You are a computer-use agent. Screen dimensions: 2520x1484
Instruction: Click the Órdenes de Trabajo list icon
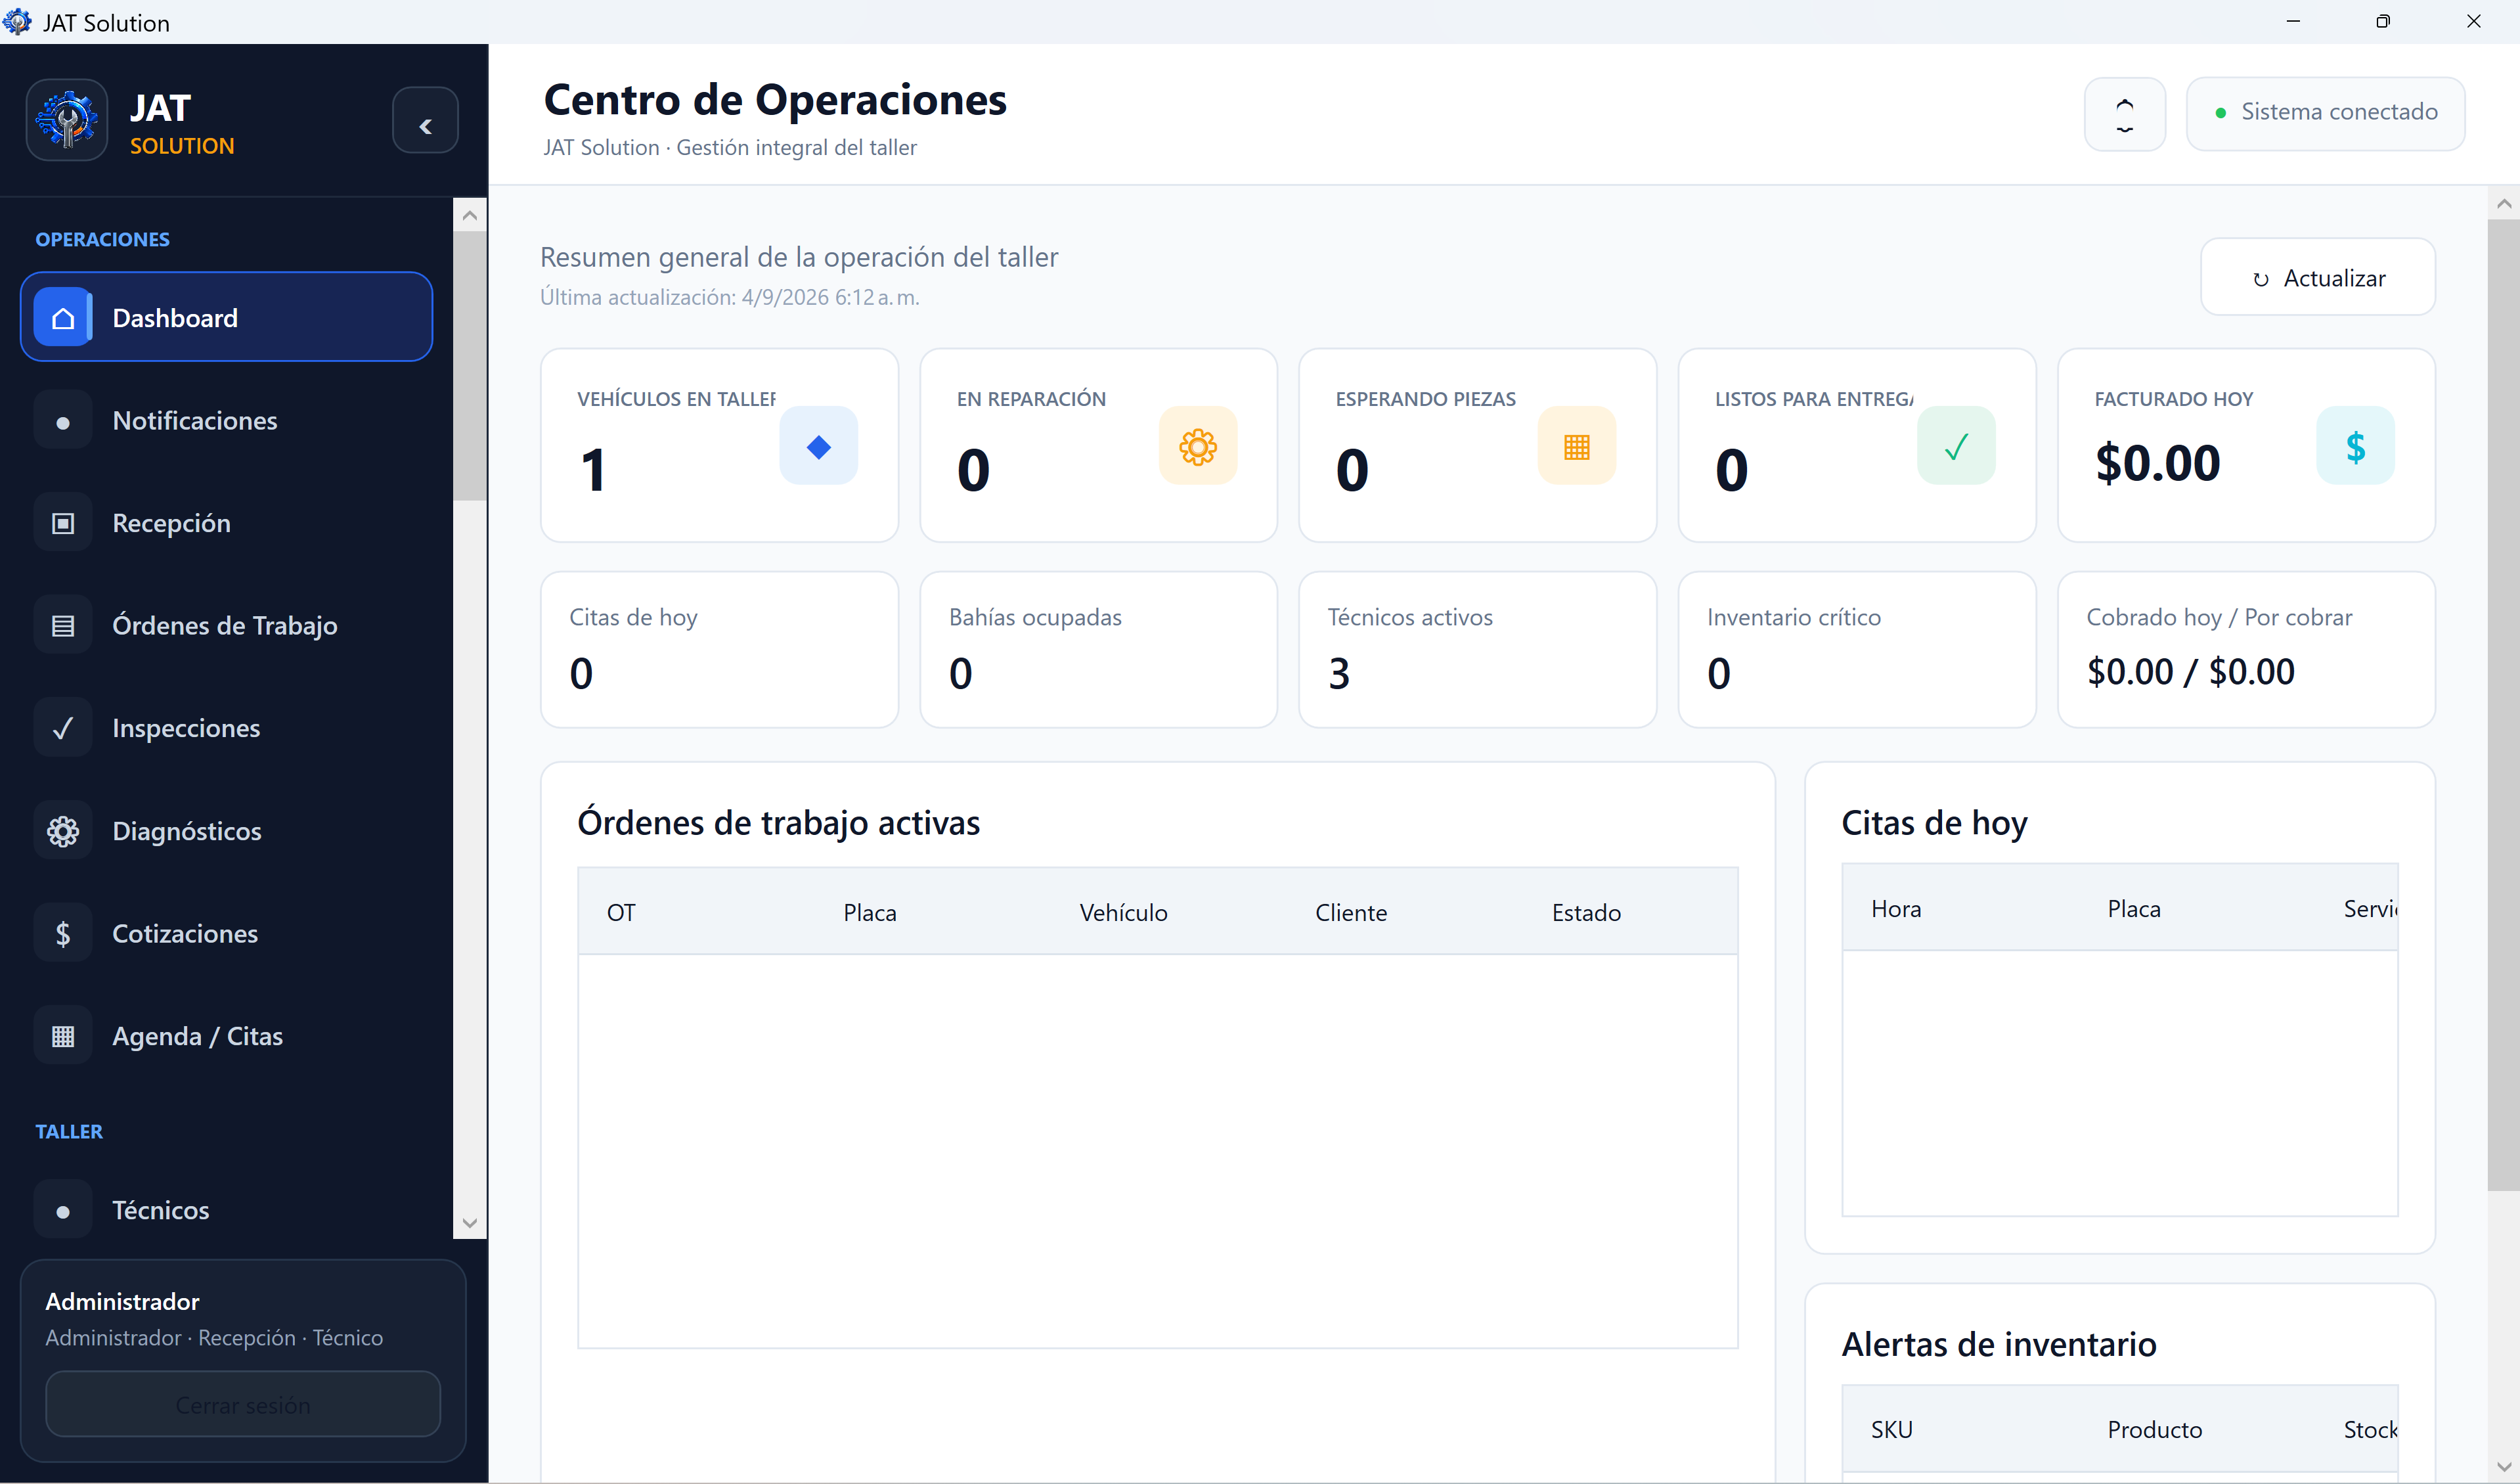pos(63,626)
